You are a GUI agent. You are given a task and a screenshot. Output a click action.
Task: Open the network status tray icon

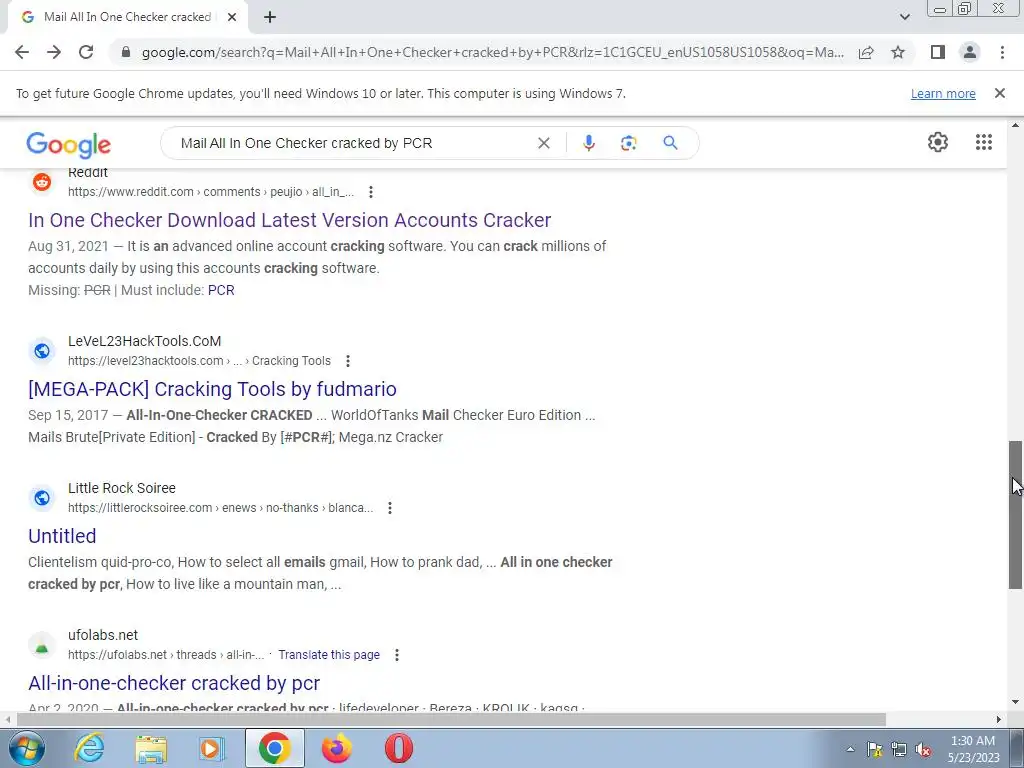coord(899,749)
